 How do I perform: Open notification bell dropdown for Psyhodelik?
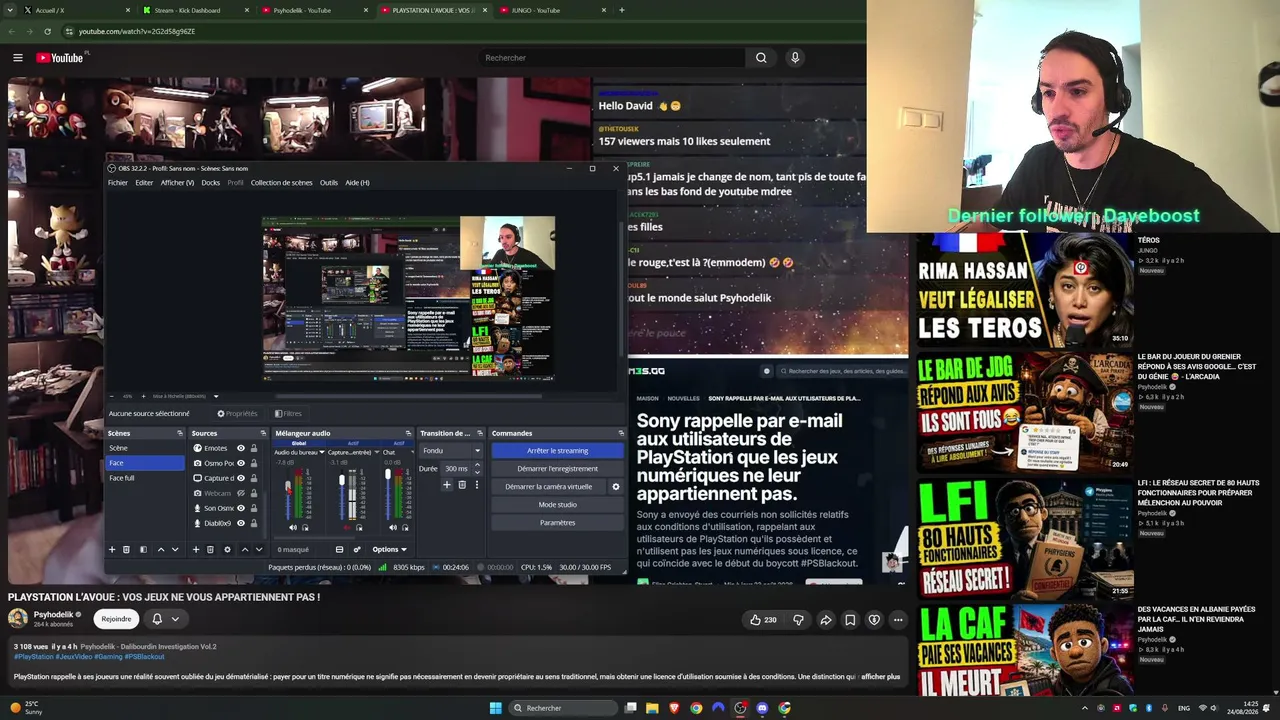[x=165, y=619]
